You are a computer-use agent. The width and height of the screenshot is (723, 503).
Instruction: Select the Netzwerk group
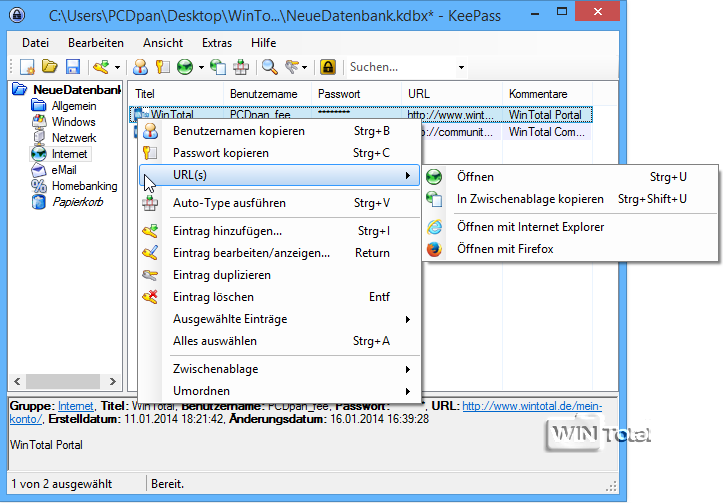[74, 138]
